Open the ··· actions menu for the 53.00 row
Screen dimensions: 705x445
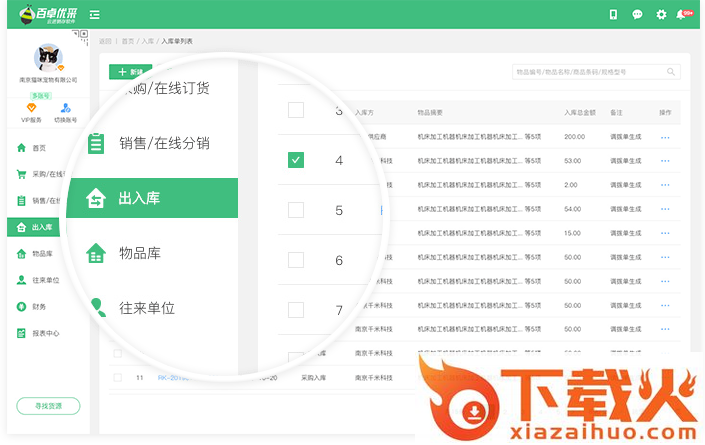pyautogui.click(x=665, y=160)
